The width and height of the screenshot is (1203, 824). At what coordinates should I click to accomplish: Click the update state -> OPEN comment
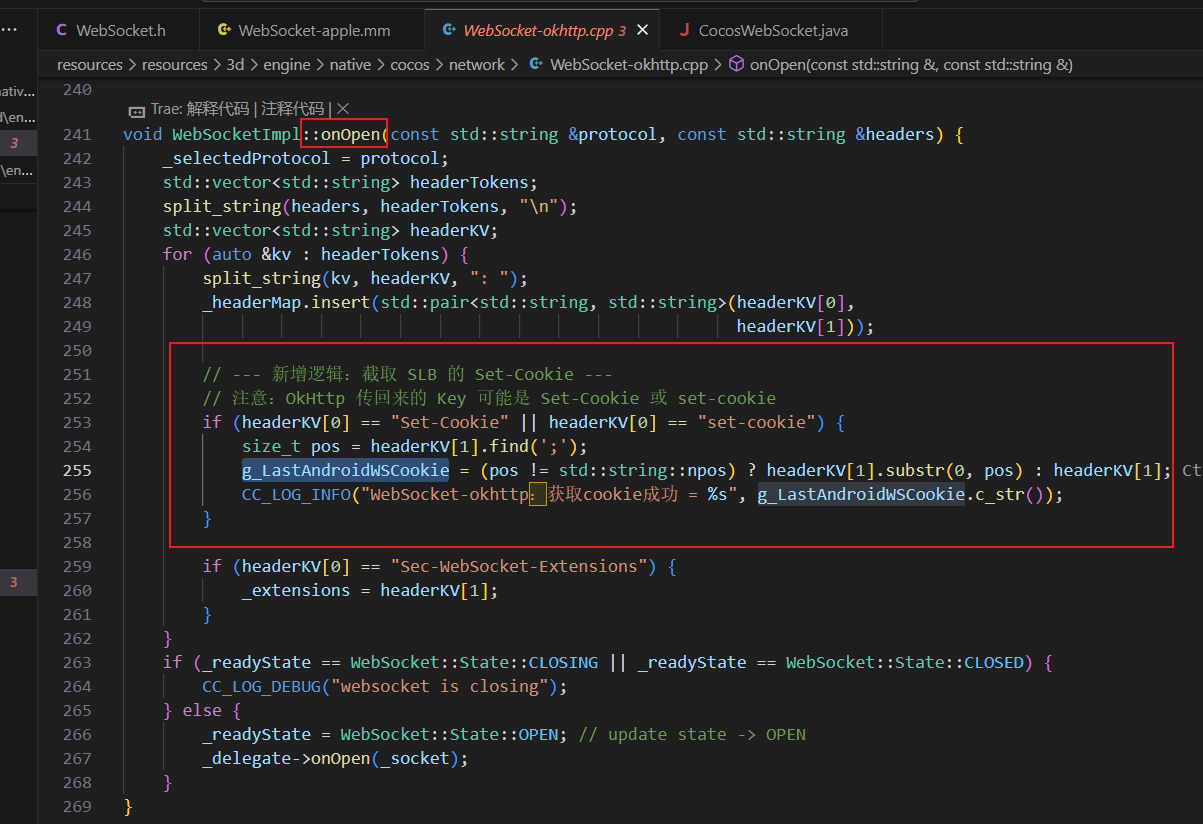pos(692,734)
